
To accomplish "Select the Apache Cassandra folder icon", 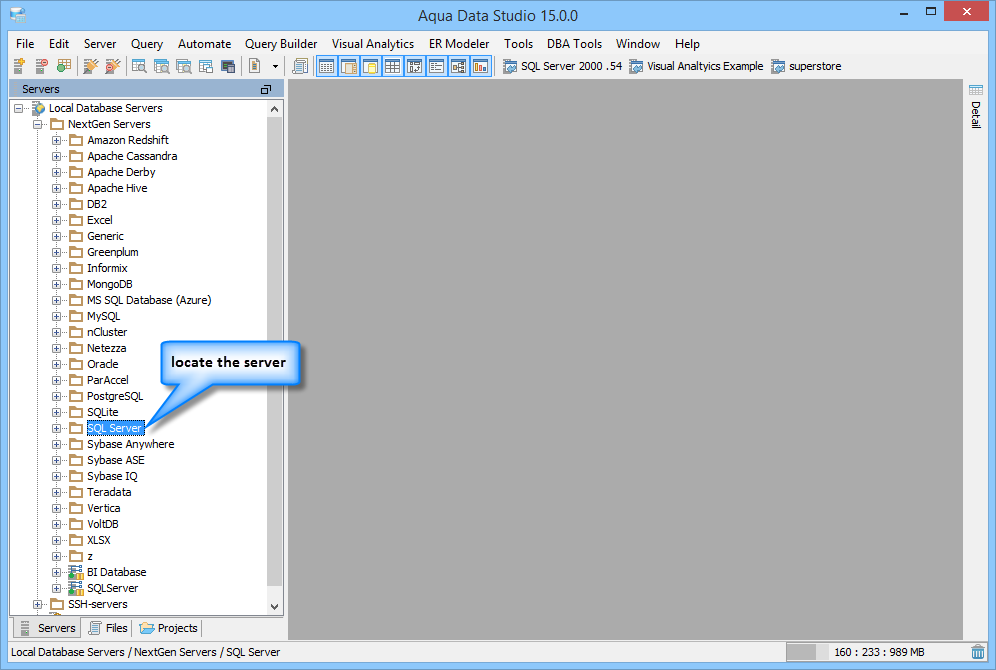I will pyautogui.click(x=76, y=156).
